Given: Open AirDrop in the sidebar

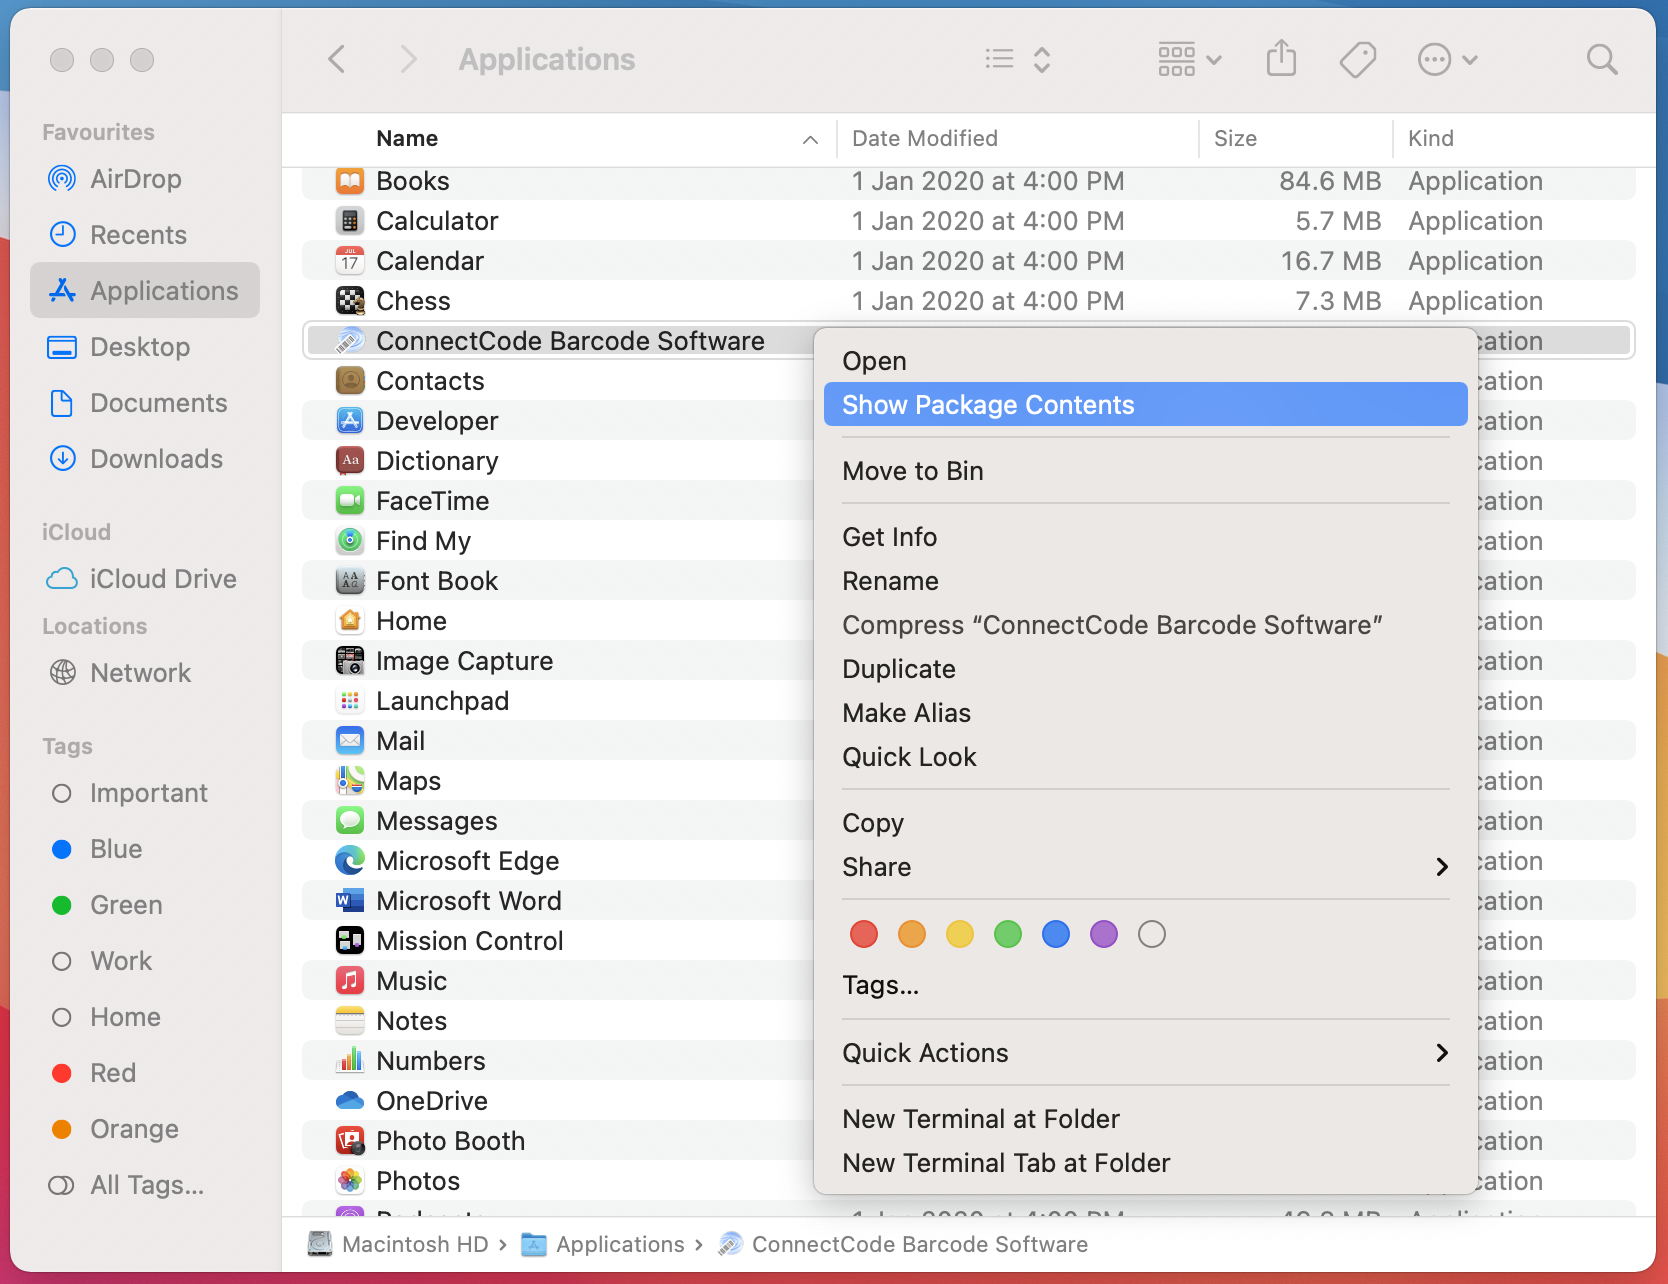Looking at the screenshot, I should click(145, 179).
